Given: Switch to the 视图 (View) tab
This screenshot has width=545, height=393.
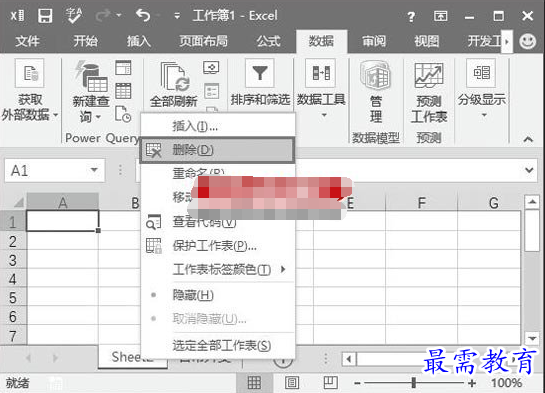Looking at the screenshot, I should pos(426,41).
